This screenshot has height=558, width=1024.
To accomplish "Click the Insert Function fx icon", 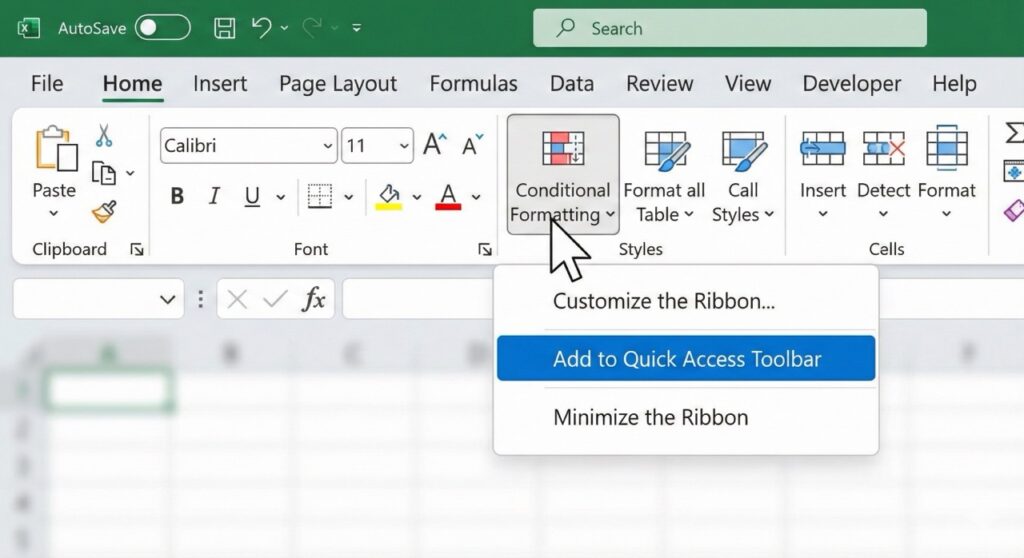I will coord(314,299).
